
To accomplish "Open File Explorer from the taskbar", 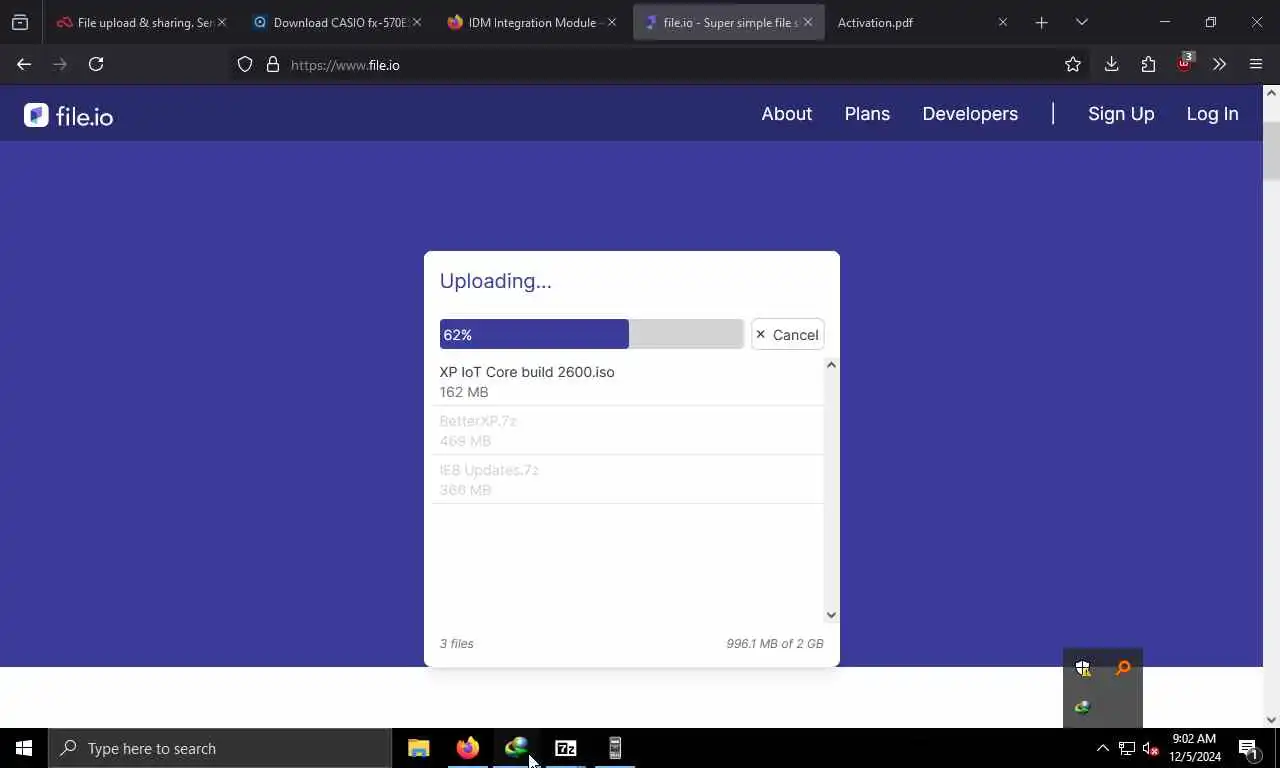I will (x=418, y=748).
